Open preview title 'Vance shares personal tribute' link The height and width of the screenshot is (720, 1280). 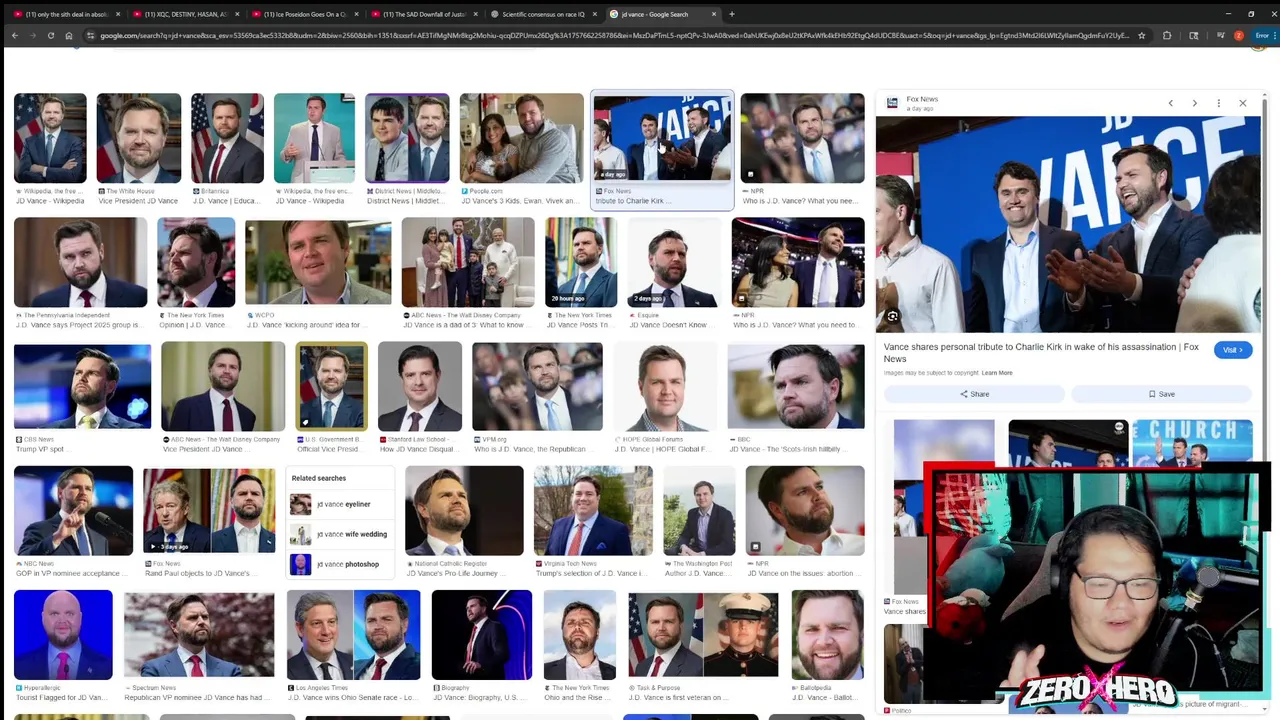click(x=1041, y=352)
